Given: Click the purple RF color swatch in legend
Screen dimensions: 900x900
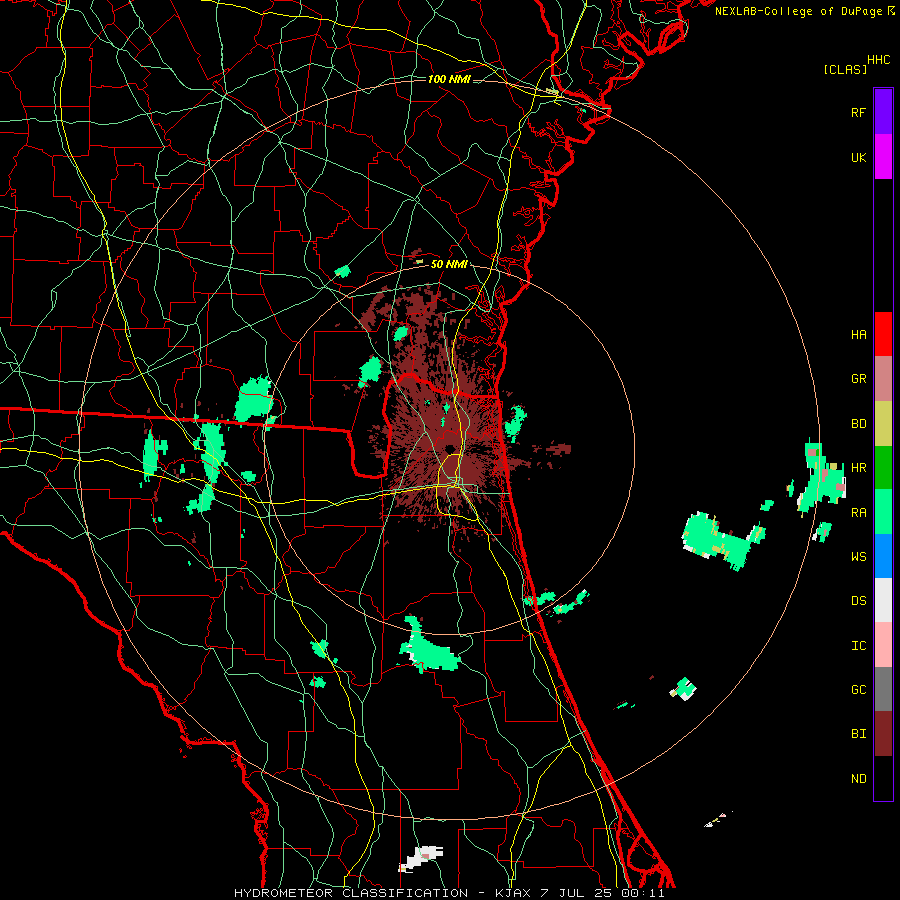Looking at the screenshot, I should click(883, 112).
